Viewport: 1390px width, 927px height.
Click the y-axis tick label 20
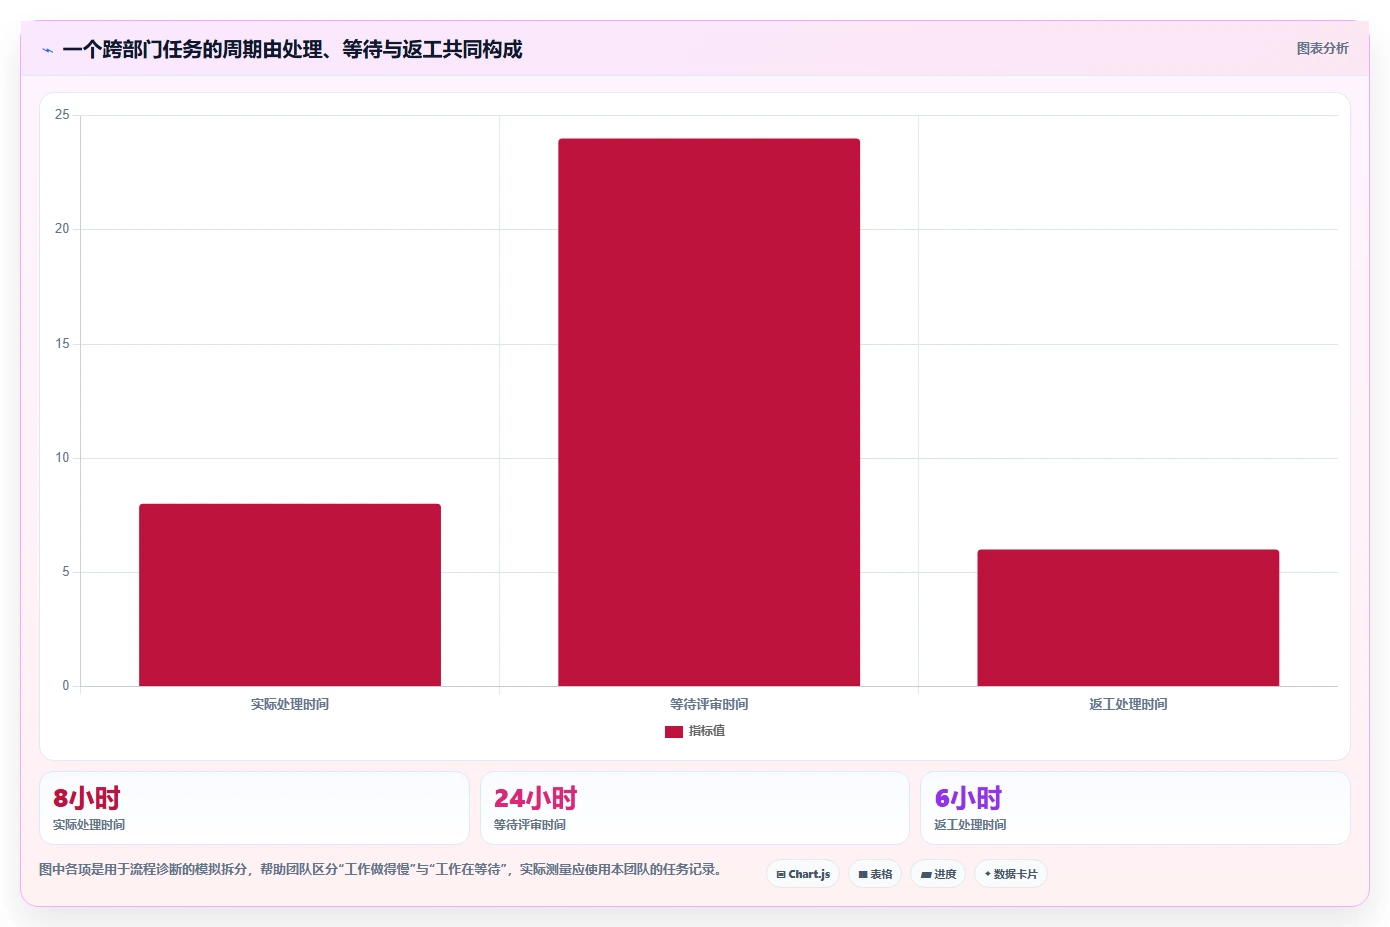(x=62, y=229)
